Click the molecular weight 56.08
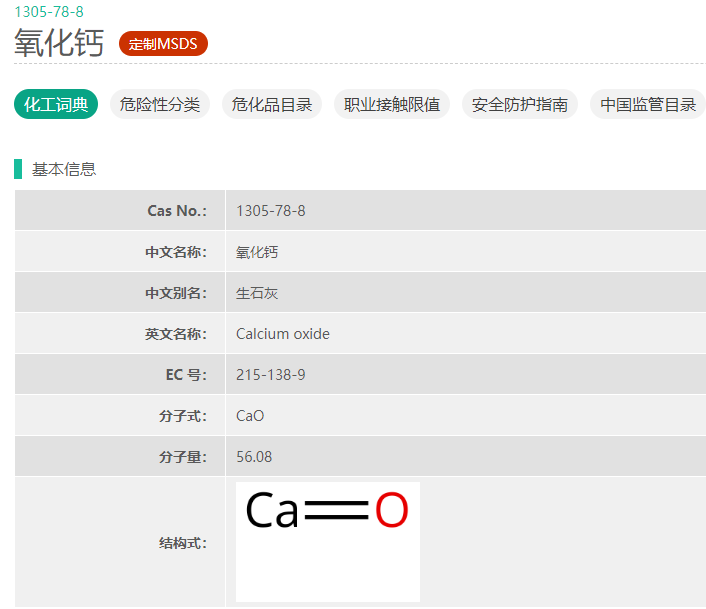Image resolution: width=706 pixels, height=609 pixels. [x=254, y=457]
